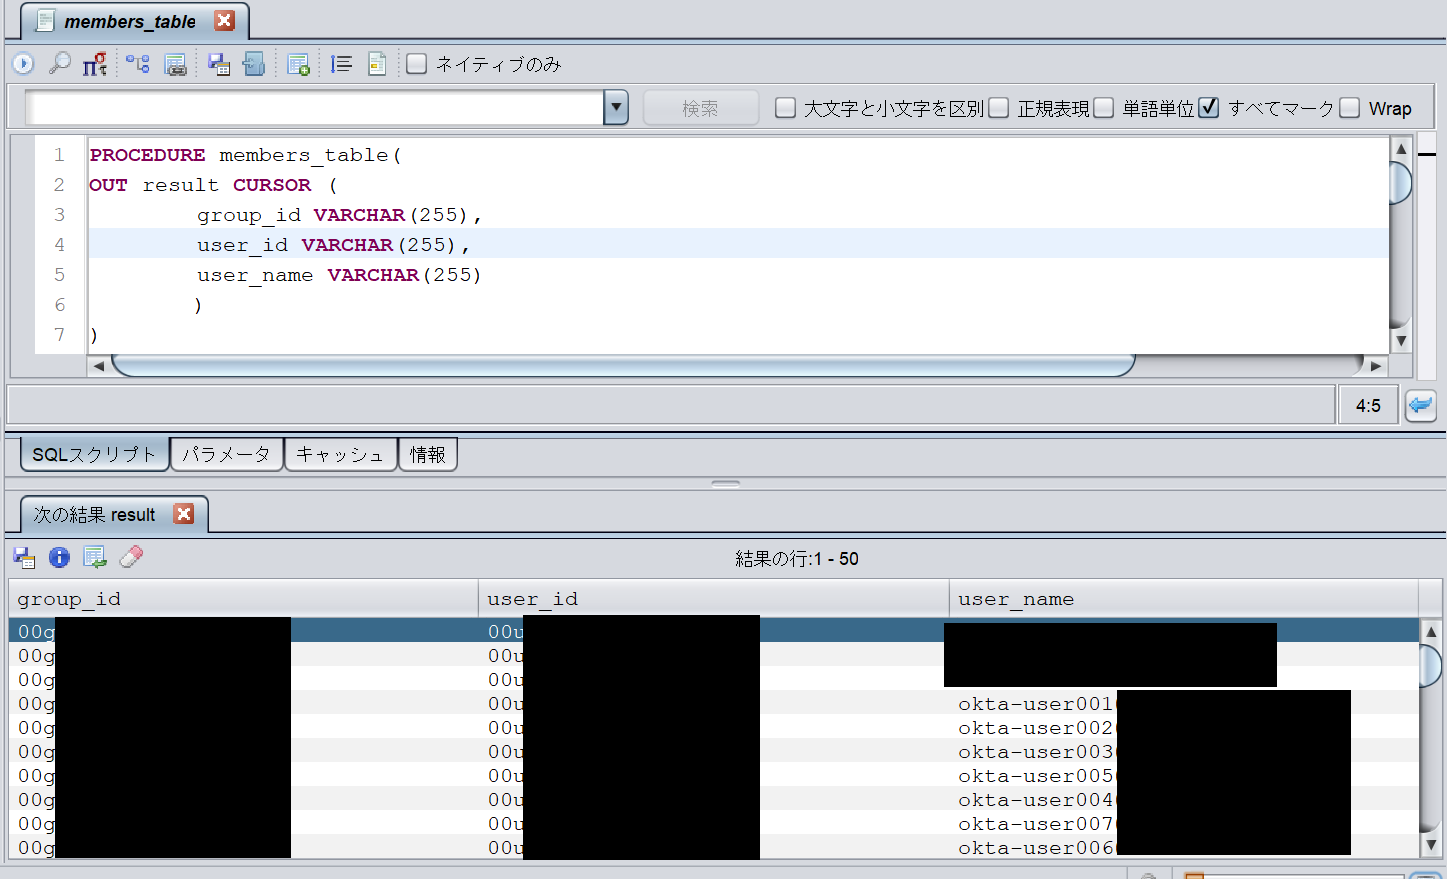The image size is (1447, 879).
Task: Click user_name VARCHAR(255) code line
Action: pos(339,275)
